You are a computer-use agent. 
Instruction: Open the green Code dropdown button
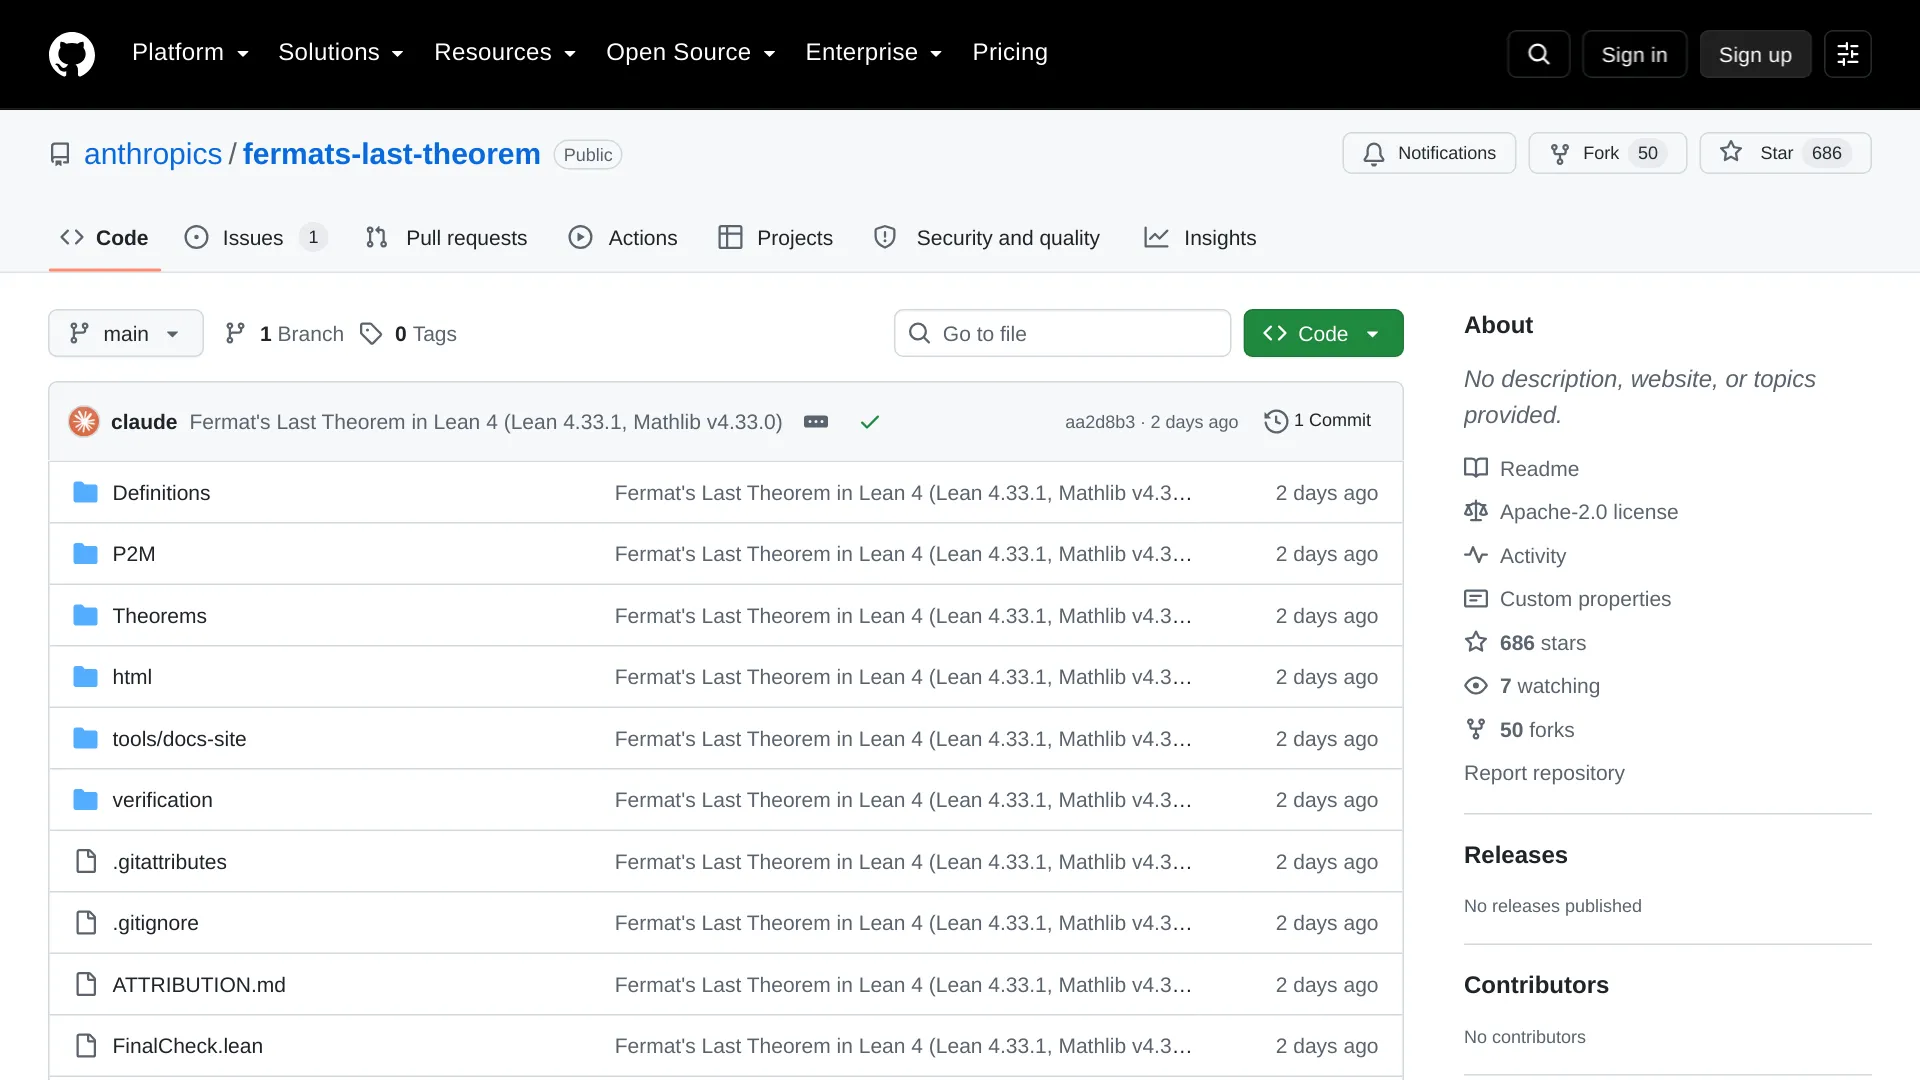click(1323, 333)
